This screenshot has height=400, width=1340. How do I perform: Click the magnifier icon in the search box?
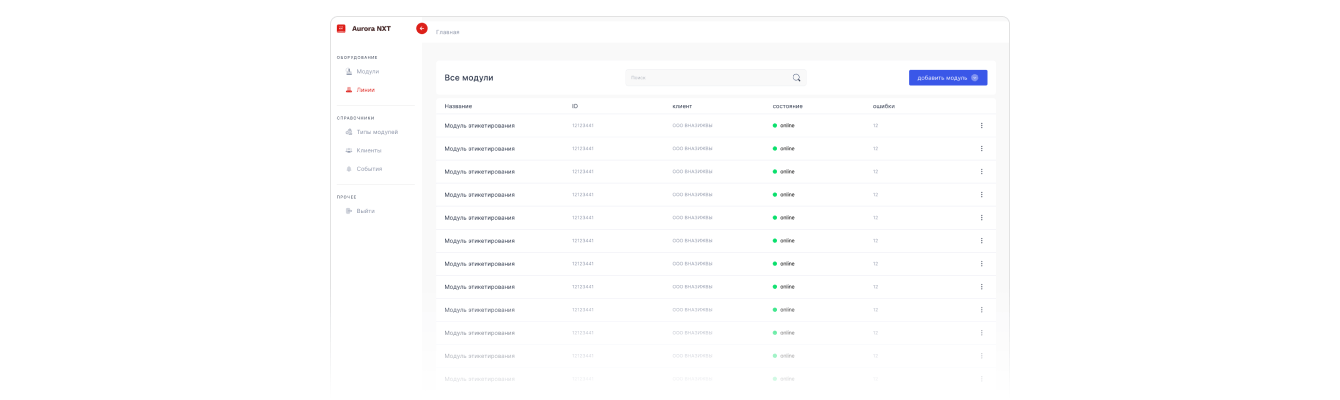pyautogui.click(x=797, y=77)
